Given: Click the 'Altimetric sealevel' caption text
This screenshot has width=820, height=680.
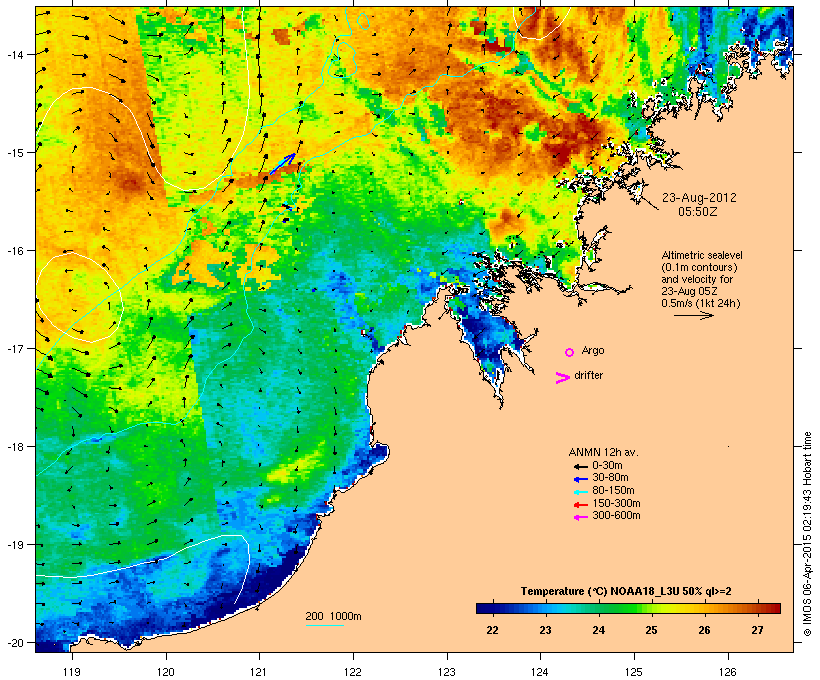Looking at the screenshot, I should click(702, 255).
